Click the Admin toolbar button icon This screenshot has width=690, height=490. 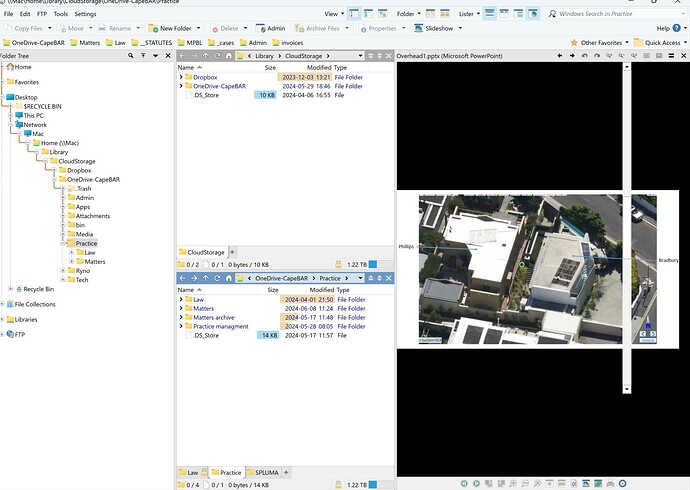click(x=260, y=28)
